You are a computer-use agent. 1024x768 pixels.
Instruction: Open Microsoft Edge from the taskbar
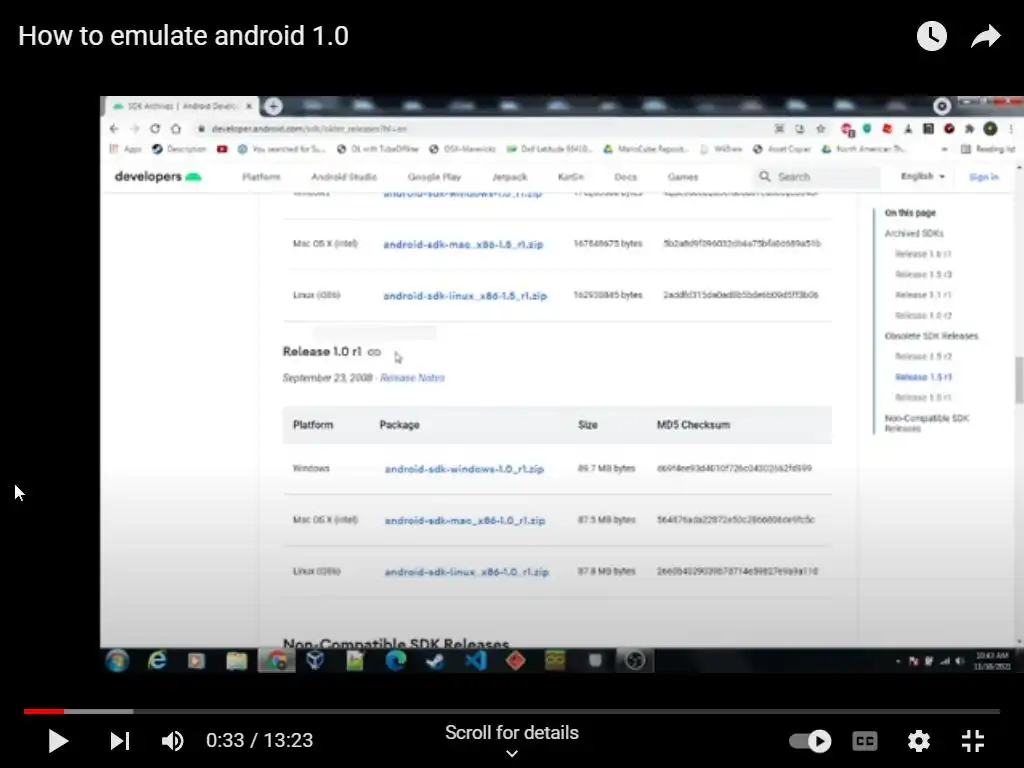tap(396, 661)
